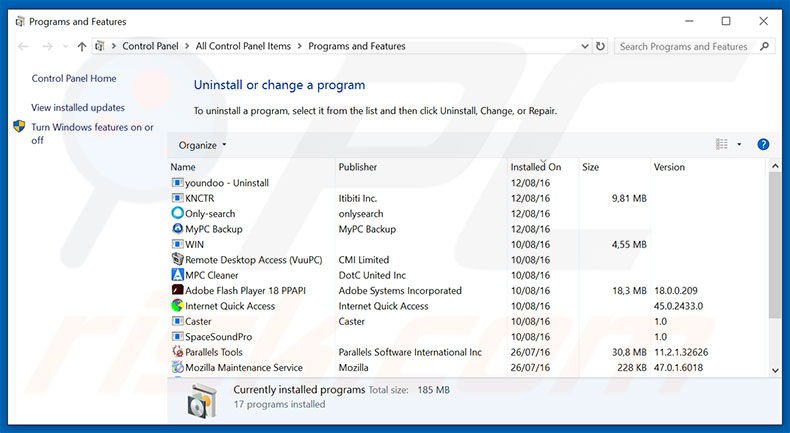790x433 pixels.
Task: Click the title bar Programs and Features icon
Action: [x=20, y=22]
